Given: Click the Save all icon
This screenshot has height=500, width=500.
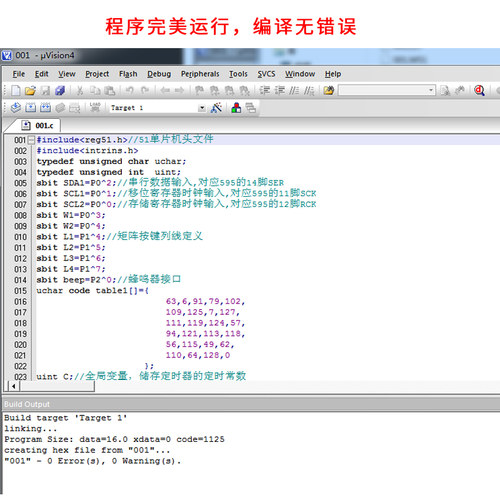Looking at the screenshot, I should pyautogui.click(x=60, y=90).
